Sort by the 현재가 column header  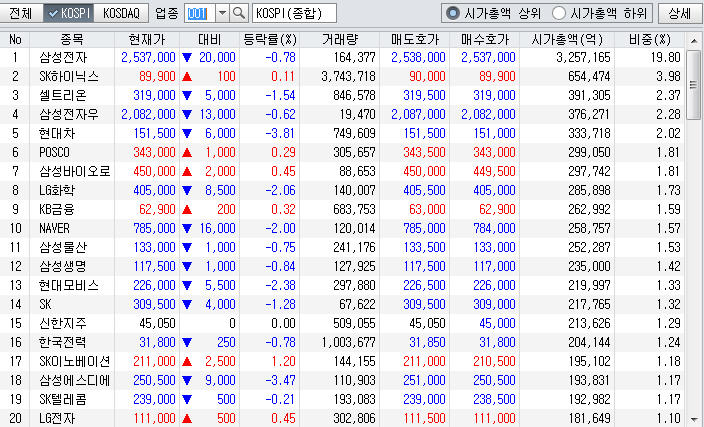click(x=148, y=38)
